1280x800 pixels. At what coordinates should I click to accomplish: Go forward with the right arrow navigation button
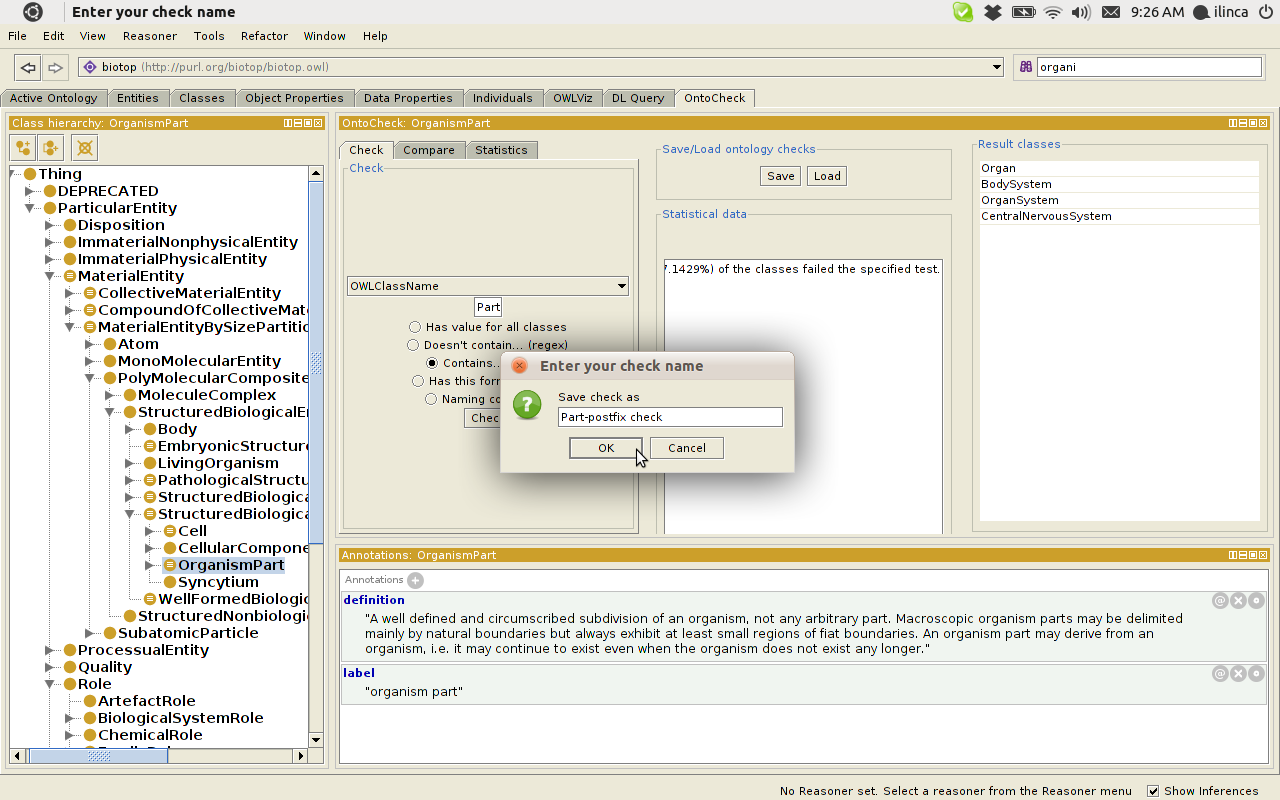pos(55,67)
